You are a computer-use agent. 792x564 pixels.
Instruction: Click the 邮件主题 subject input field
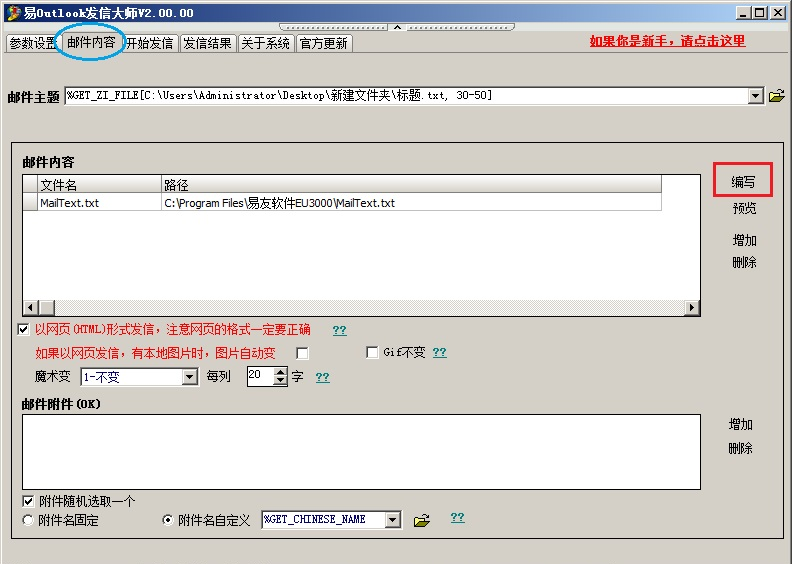click(x=407, y=95)
